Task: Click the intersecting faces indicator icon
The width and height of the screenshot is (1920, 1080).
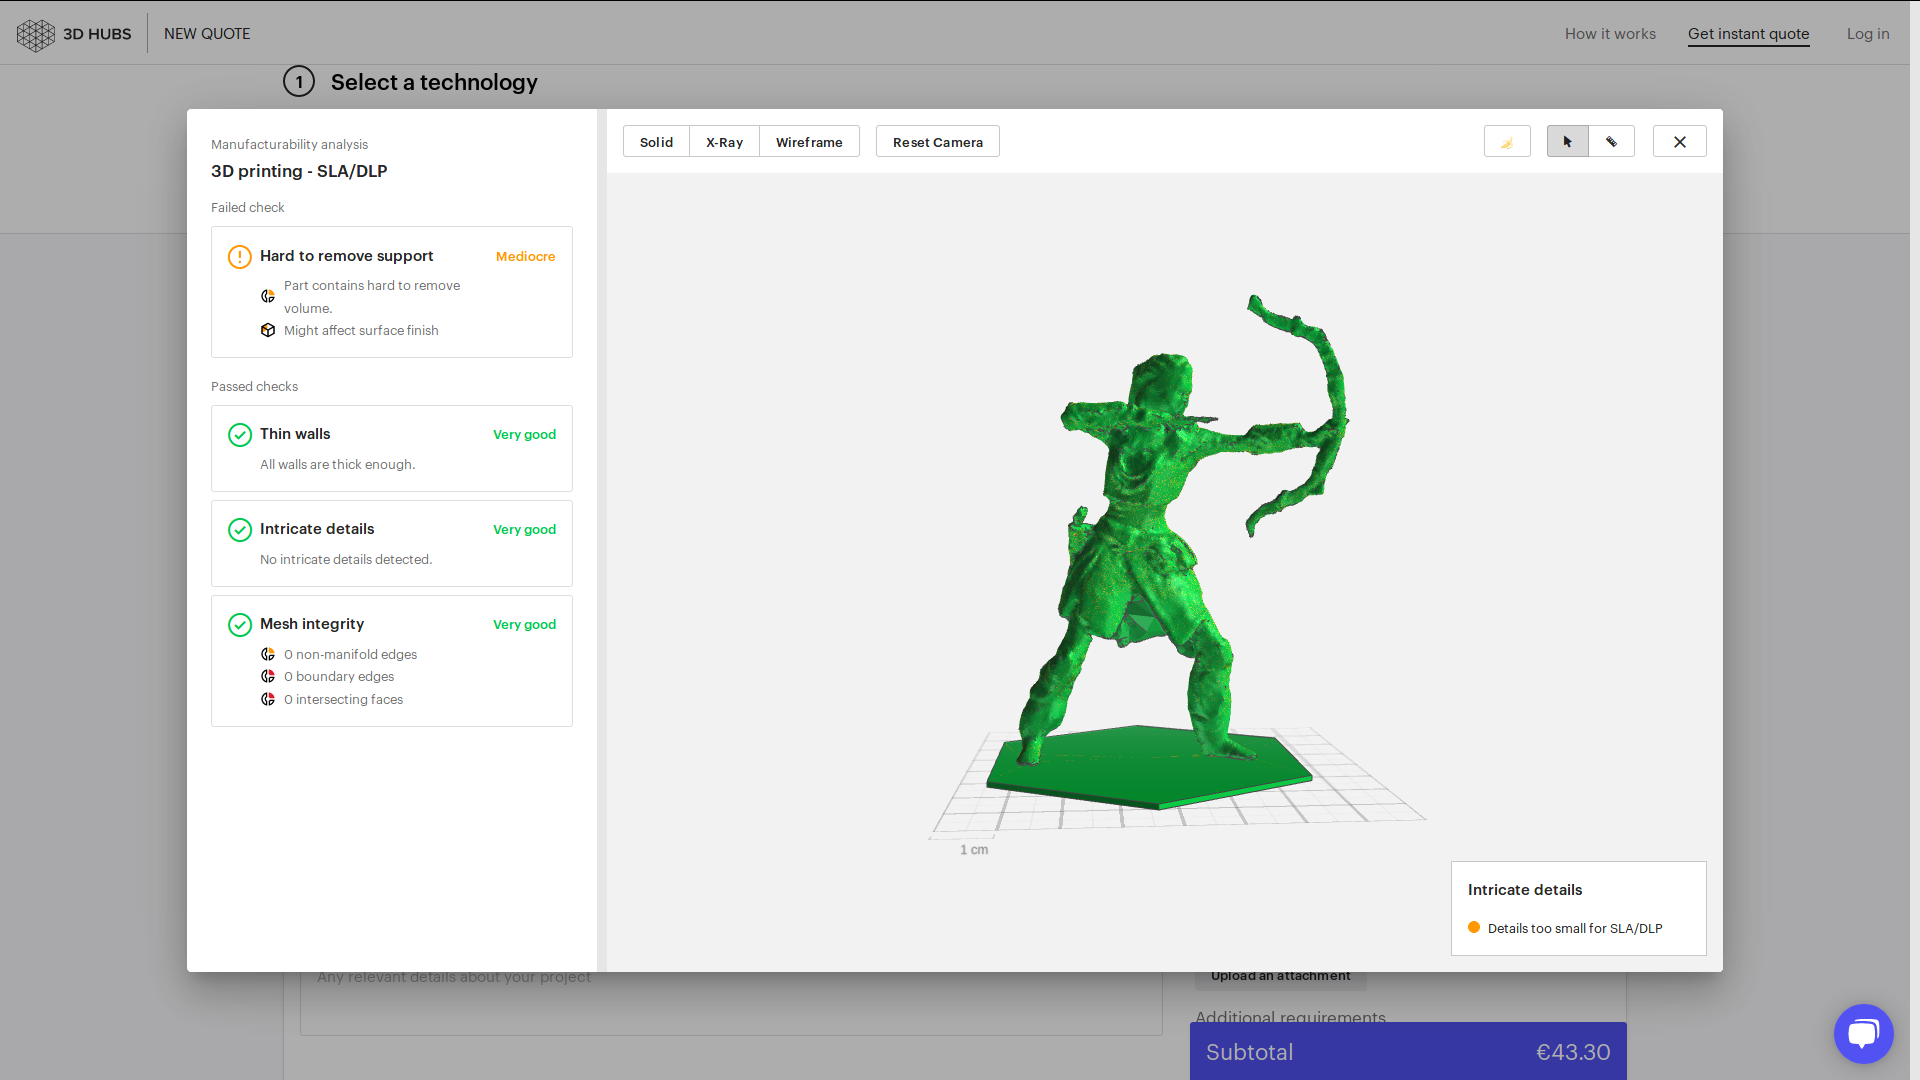Action: [268, 699]
